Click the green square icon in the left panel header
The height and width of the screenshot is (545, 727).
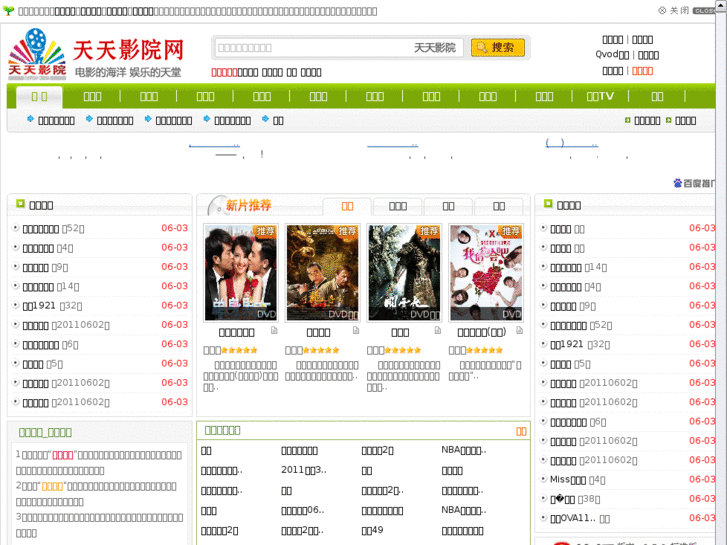click(20, 203)
